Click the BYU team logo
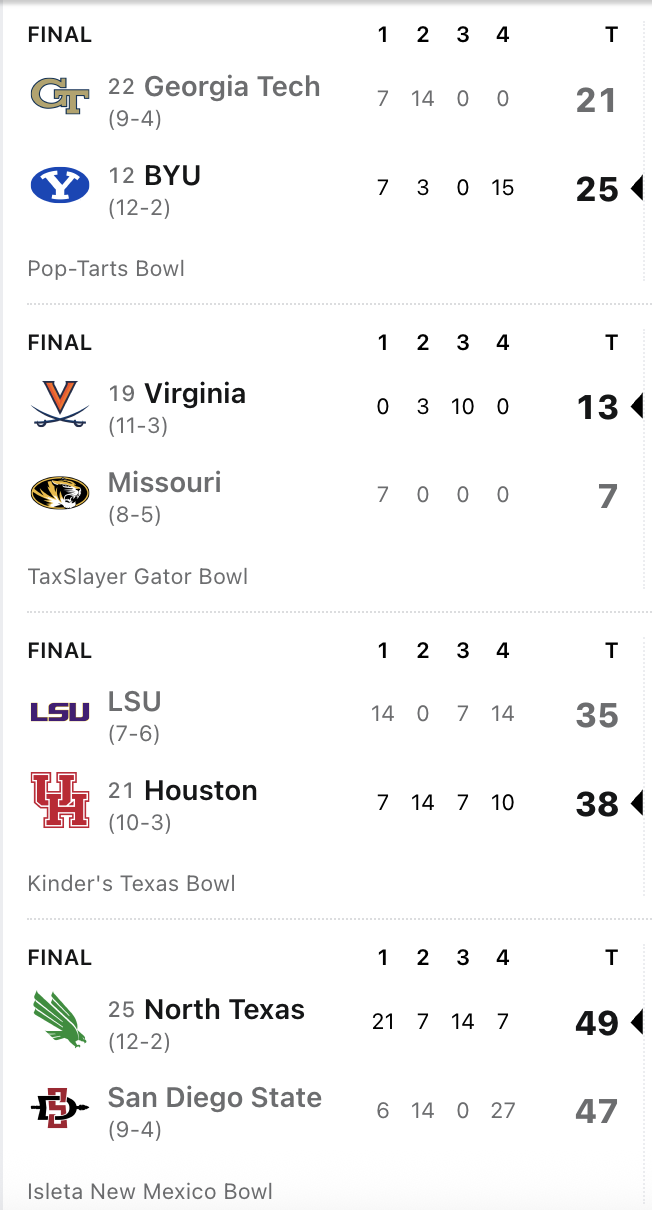 [60, 185]
